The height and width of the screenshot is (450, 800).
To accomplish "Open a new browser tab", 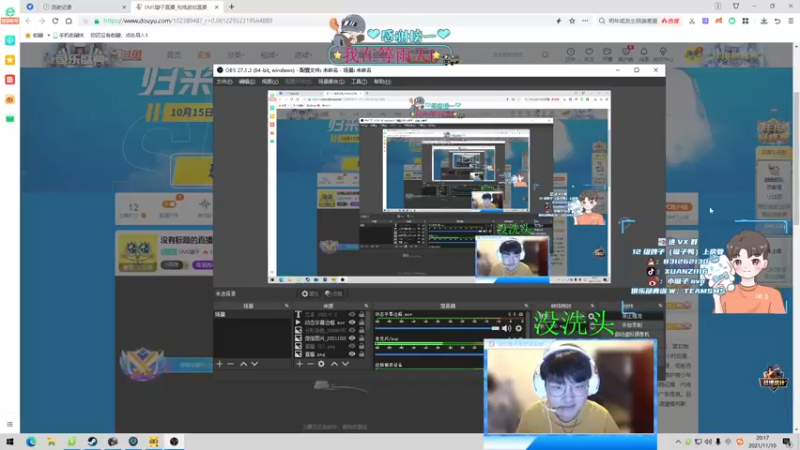I will tap(232, 7).
